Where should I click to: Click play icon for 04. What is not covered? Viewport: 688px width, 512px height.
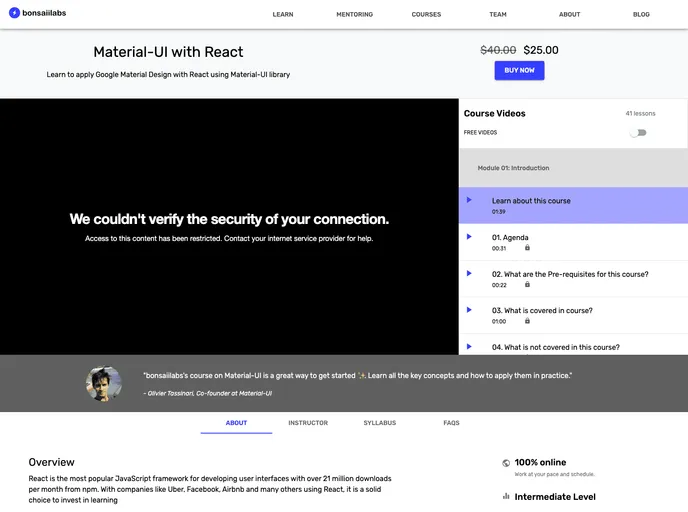point(469,347)
